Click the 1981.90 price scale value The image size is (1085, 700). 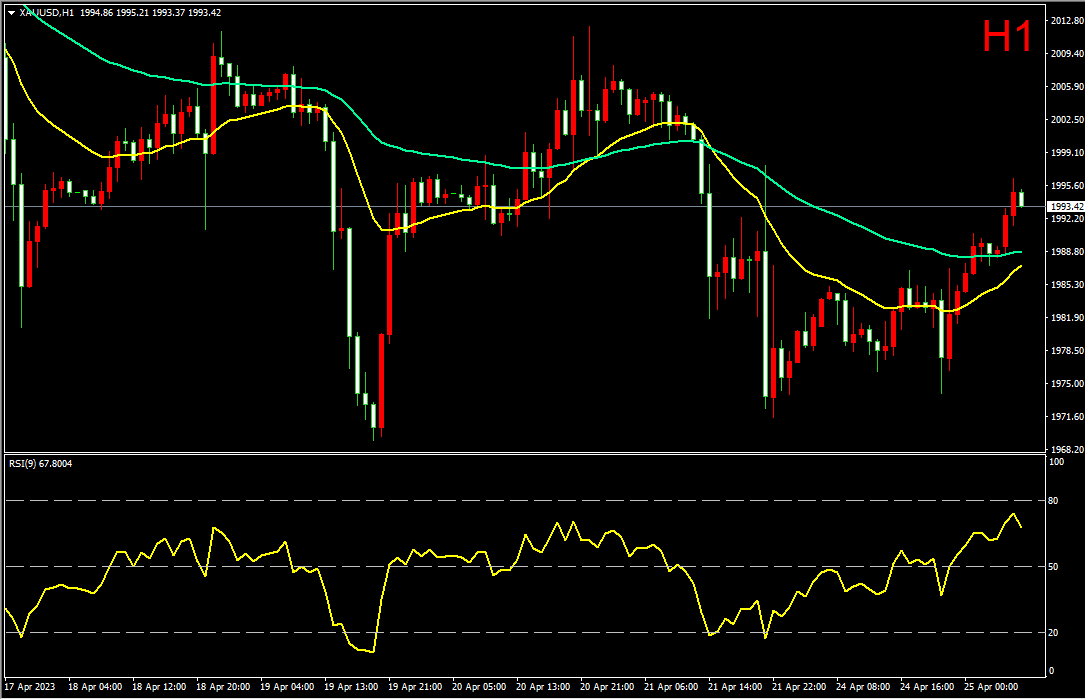(x=1067, y=317)
